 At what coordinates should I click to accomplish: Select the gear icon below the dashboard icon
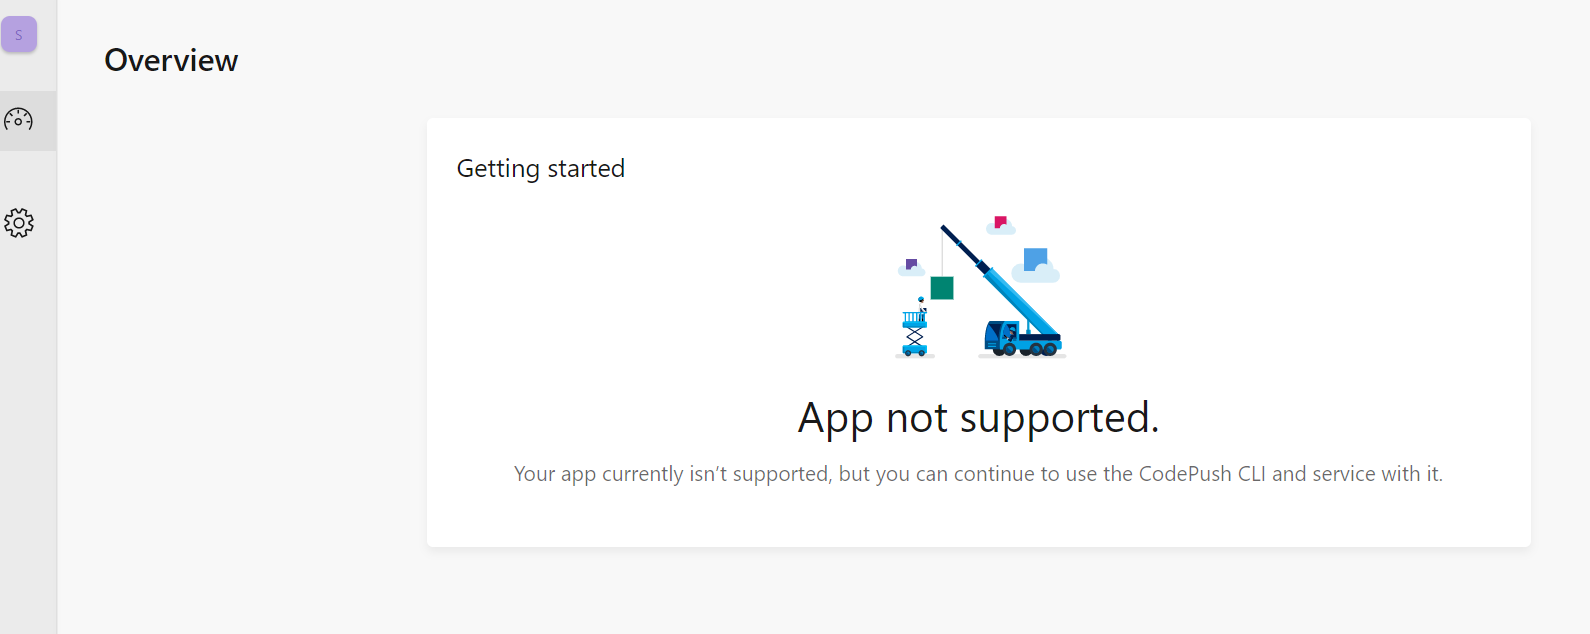coord(20,223)
